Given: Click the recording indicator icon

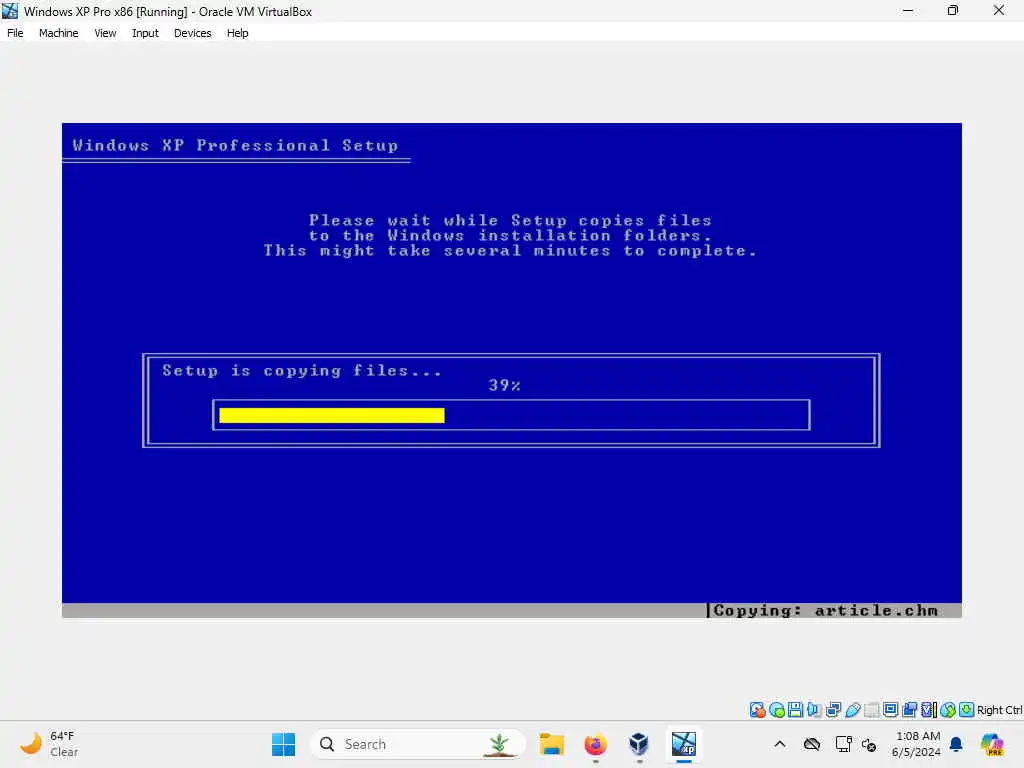Looking at the screenshot, I should pos(909,710).
